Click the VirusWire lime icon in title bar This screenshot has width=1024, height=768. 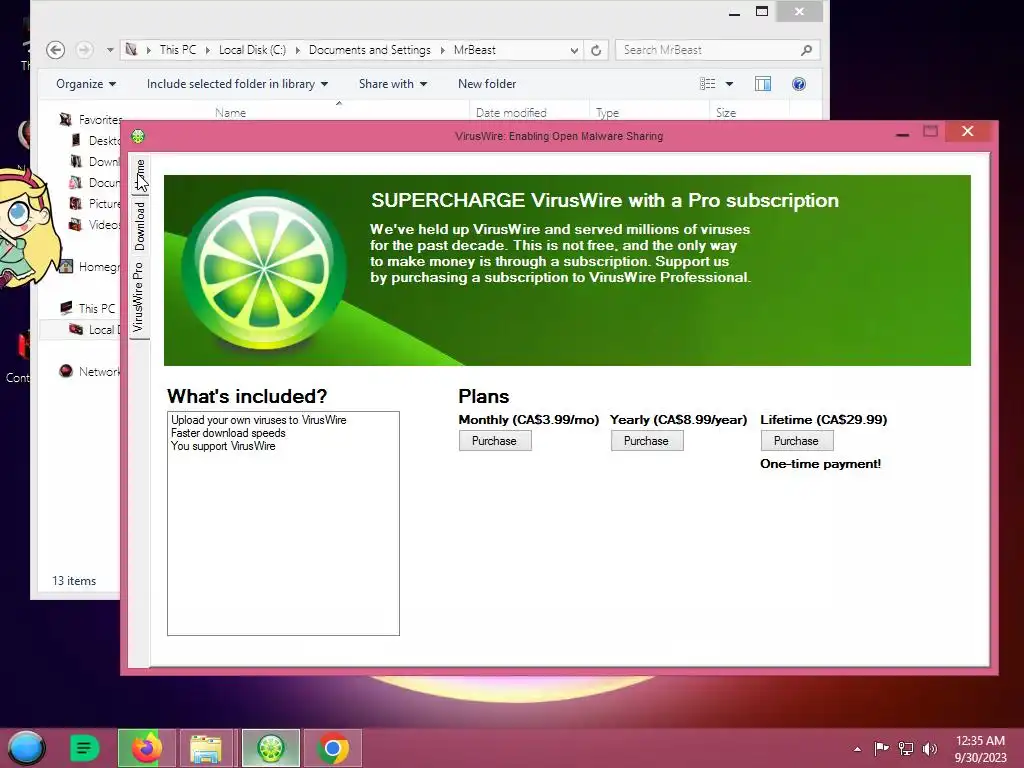pyautogui.click(x=138, y=136)
